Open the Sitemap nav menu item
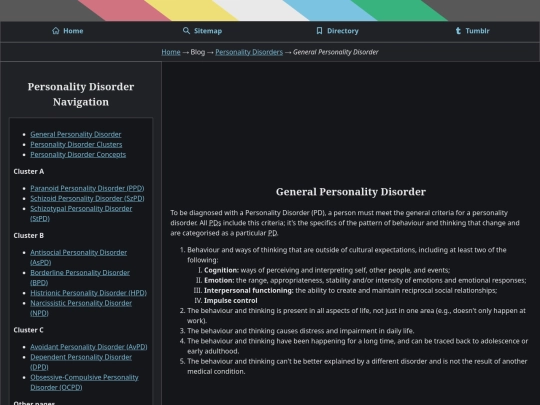Viewport: 540px width, 405px height. 202,31
